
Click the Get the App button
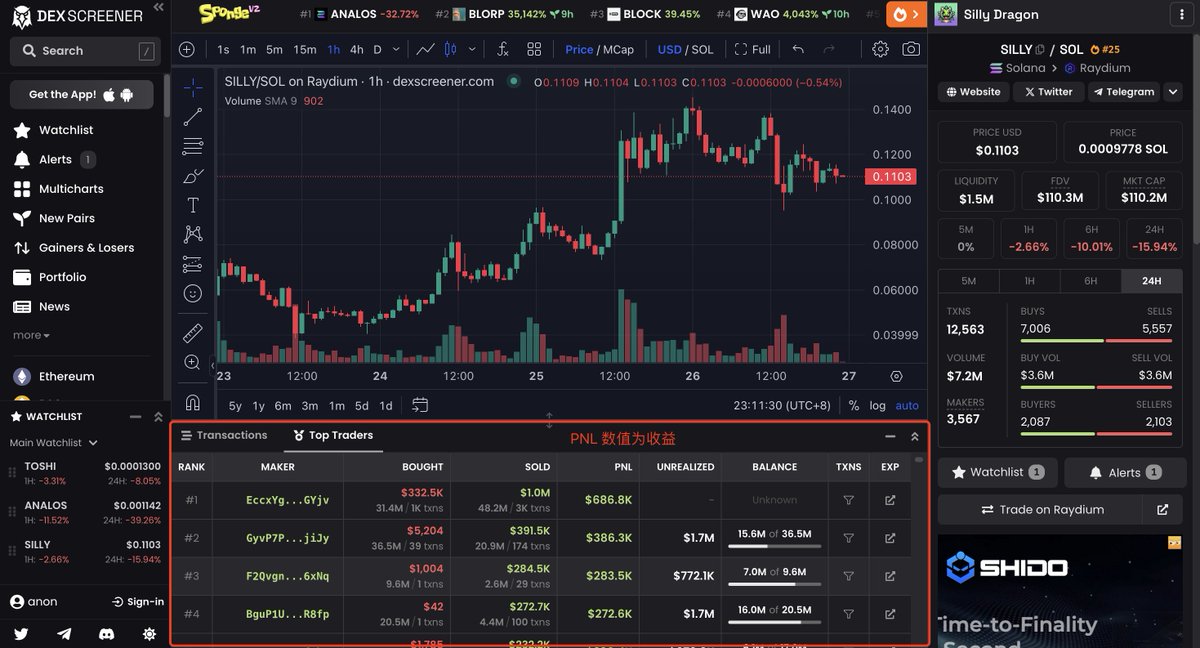pos(82,94)
